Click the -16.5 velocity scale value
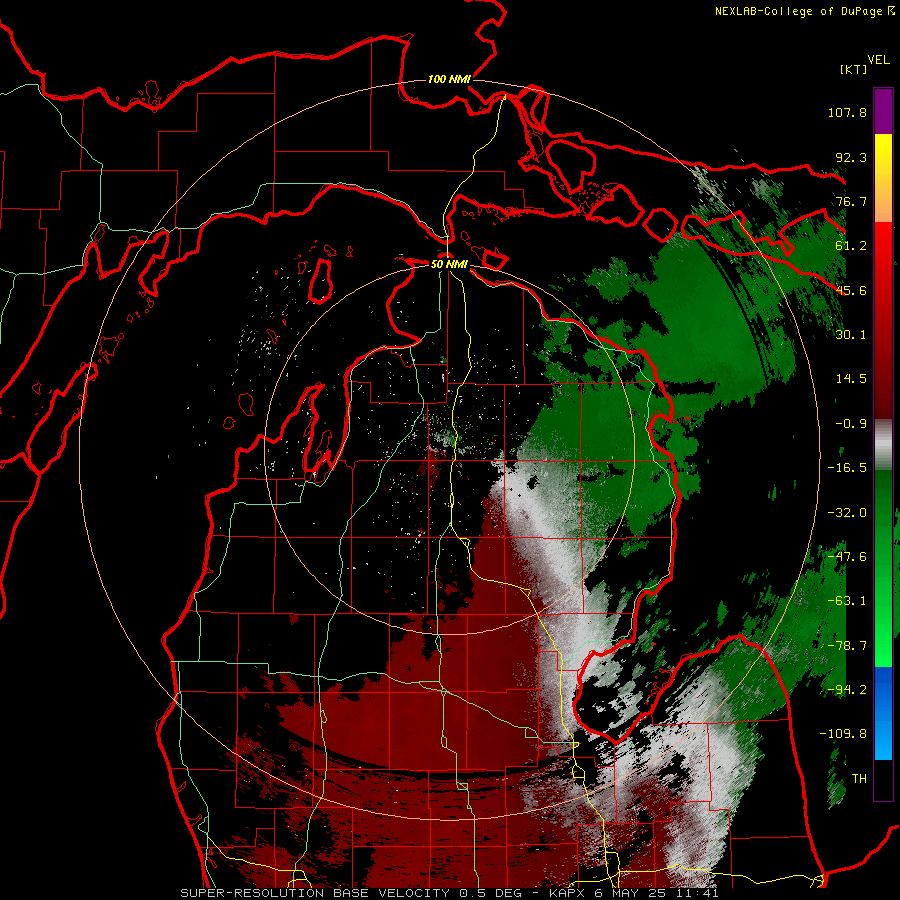900x900 pixels. [x=847, y=468]
